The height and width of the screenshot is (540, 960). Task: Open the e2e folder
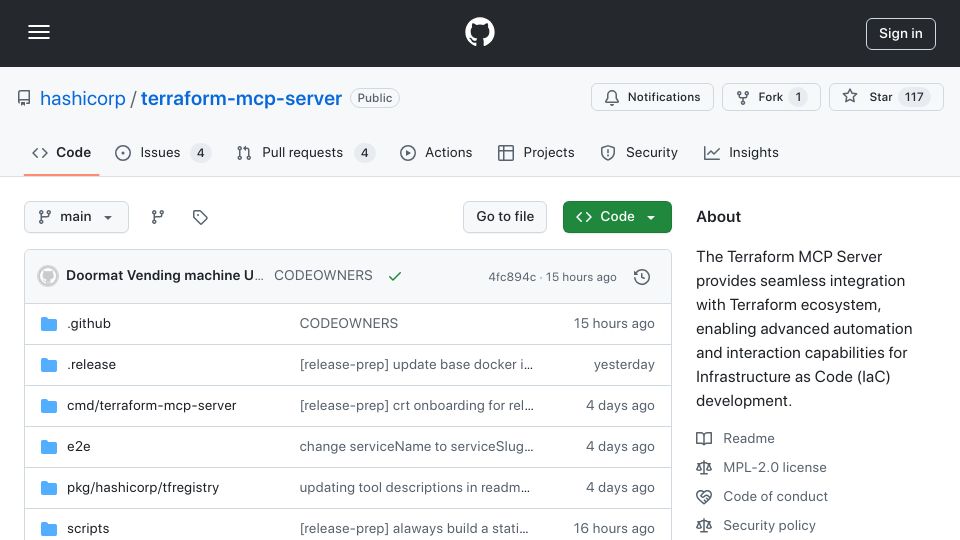[x=78, y=446]
